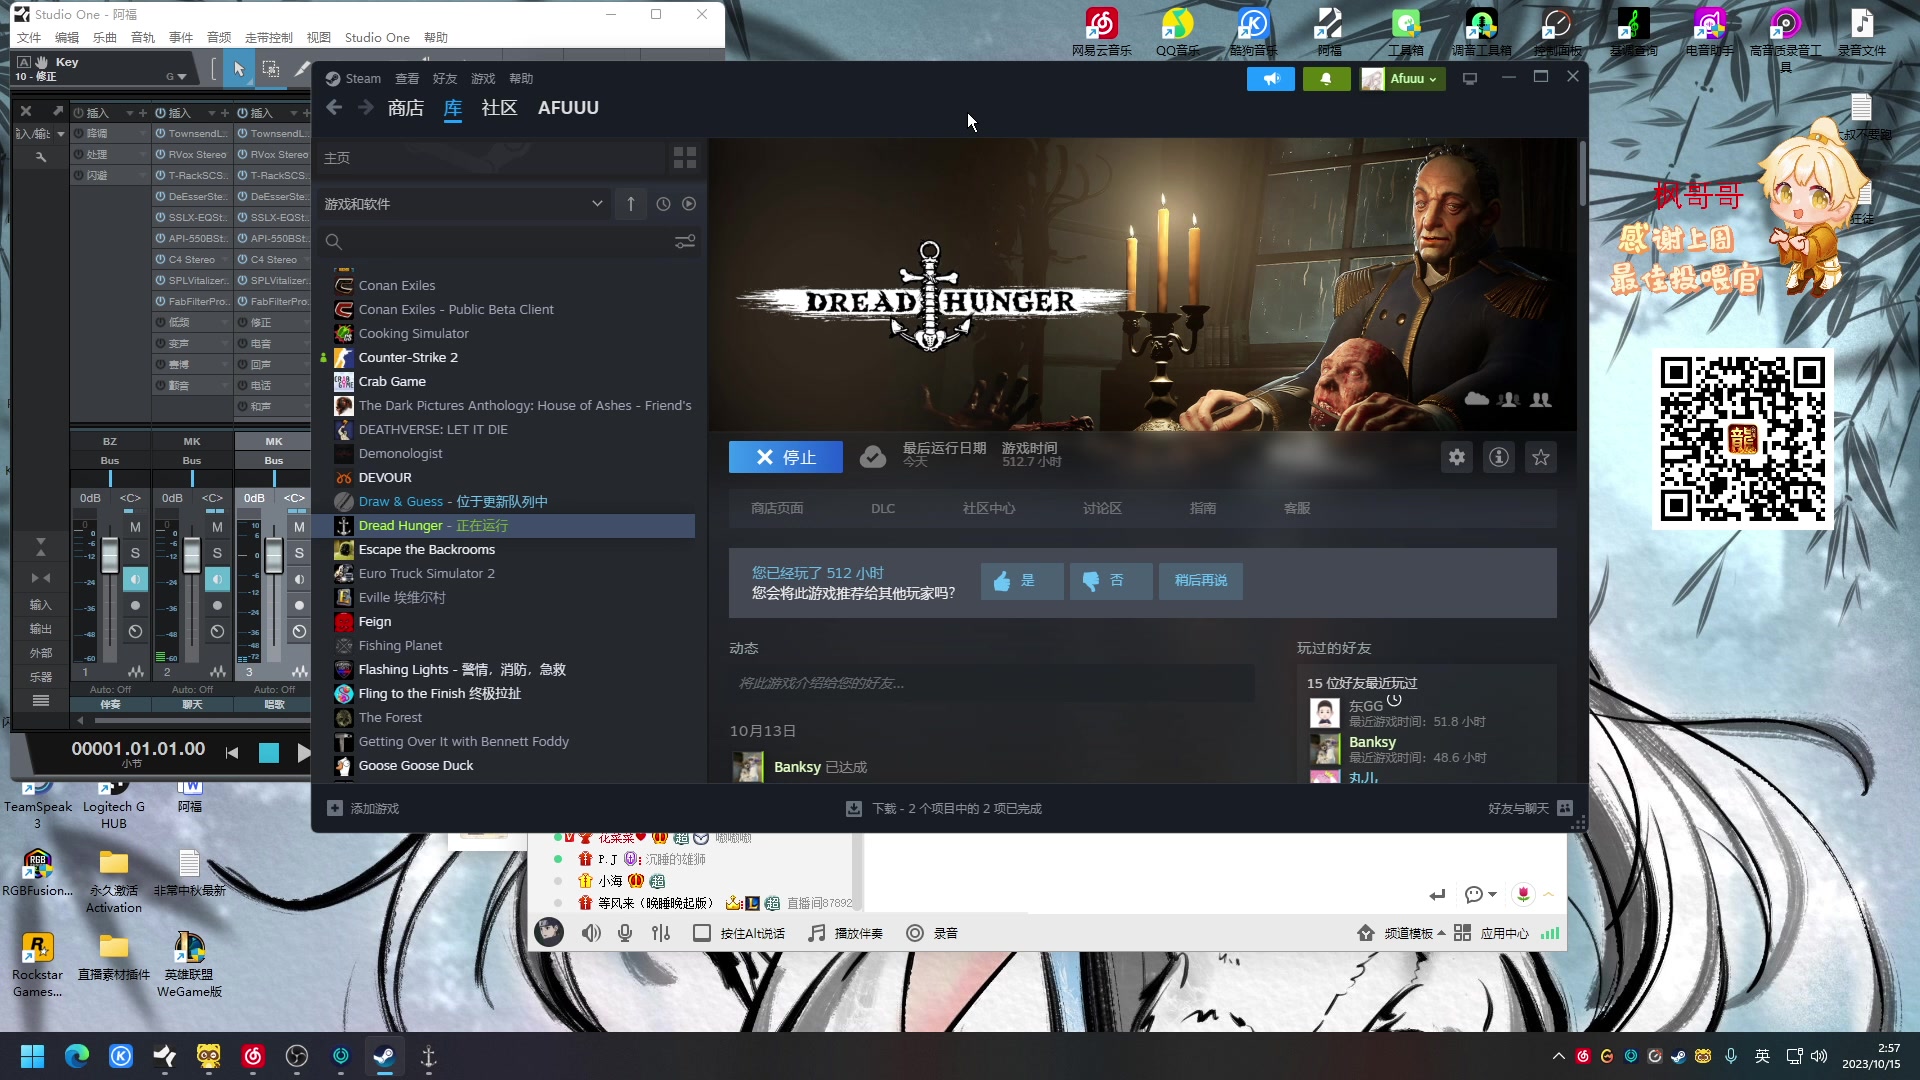Open Afuuu account dropdown
This screenshot has width=1920, height=1080.
(x=1403, y=79)
